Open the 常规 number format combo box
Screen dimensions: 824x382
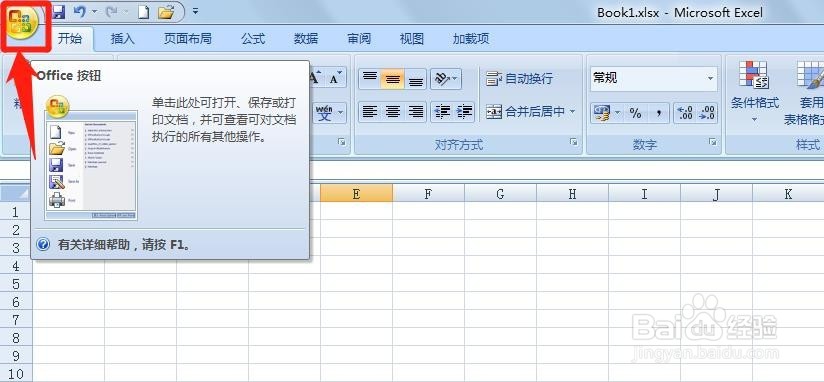(654, 79)
